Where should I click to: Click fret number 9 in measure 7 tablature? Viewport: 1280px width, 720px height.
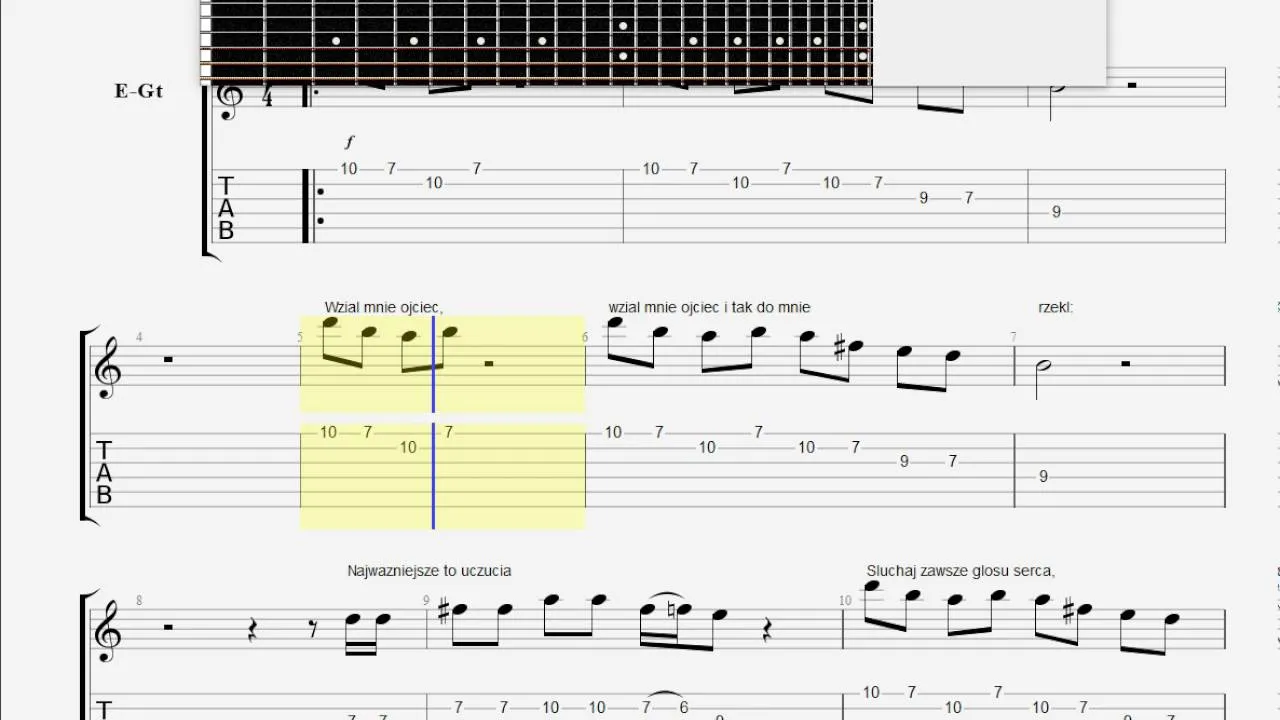click(1043, 477)
